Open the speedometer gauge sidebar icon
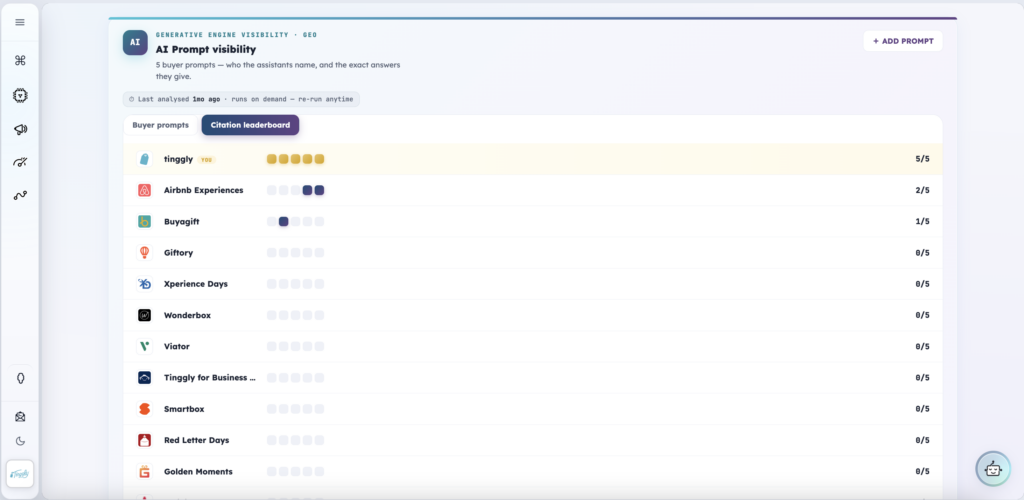This screenshot has height=500, width=1024. pyautogui.click(x=20, y=163)
